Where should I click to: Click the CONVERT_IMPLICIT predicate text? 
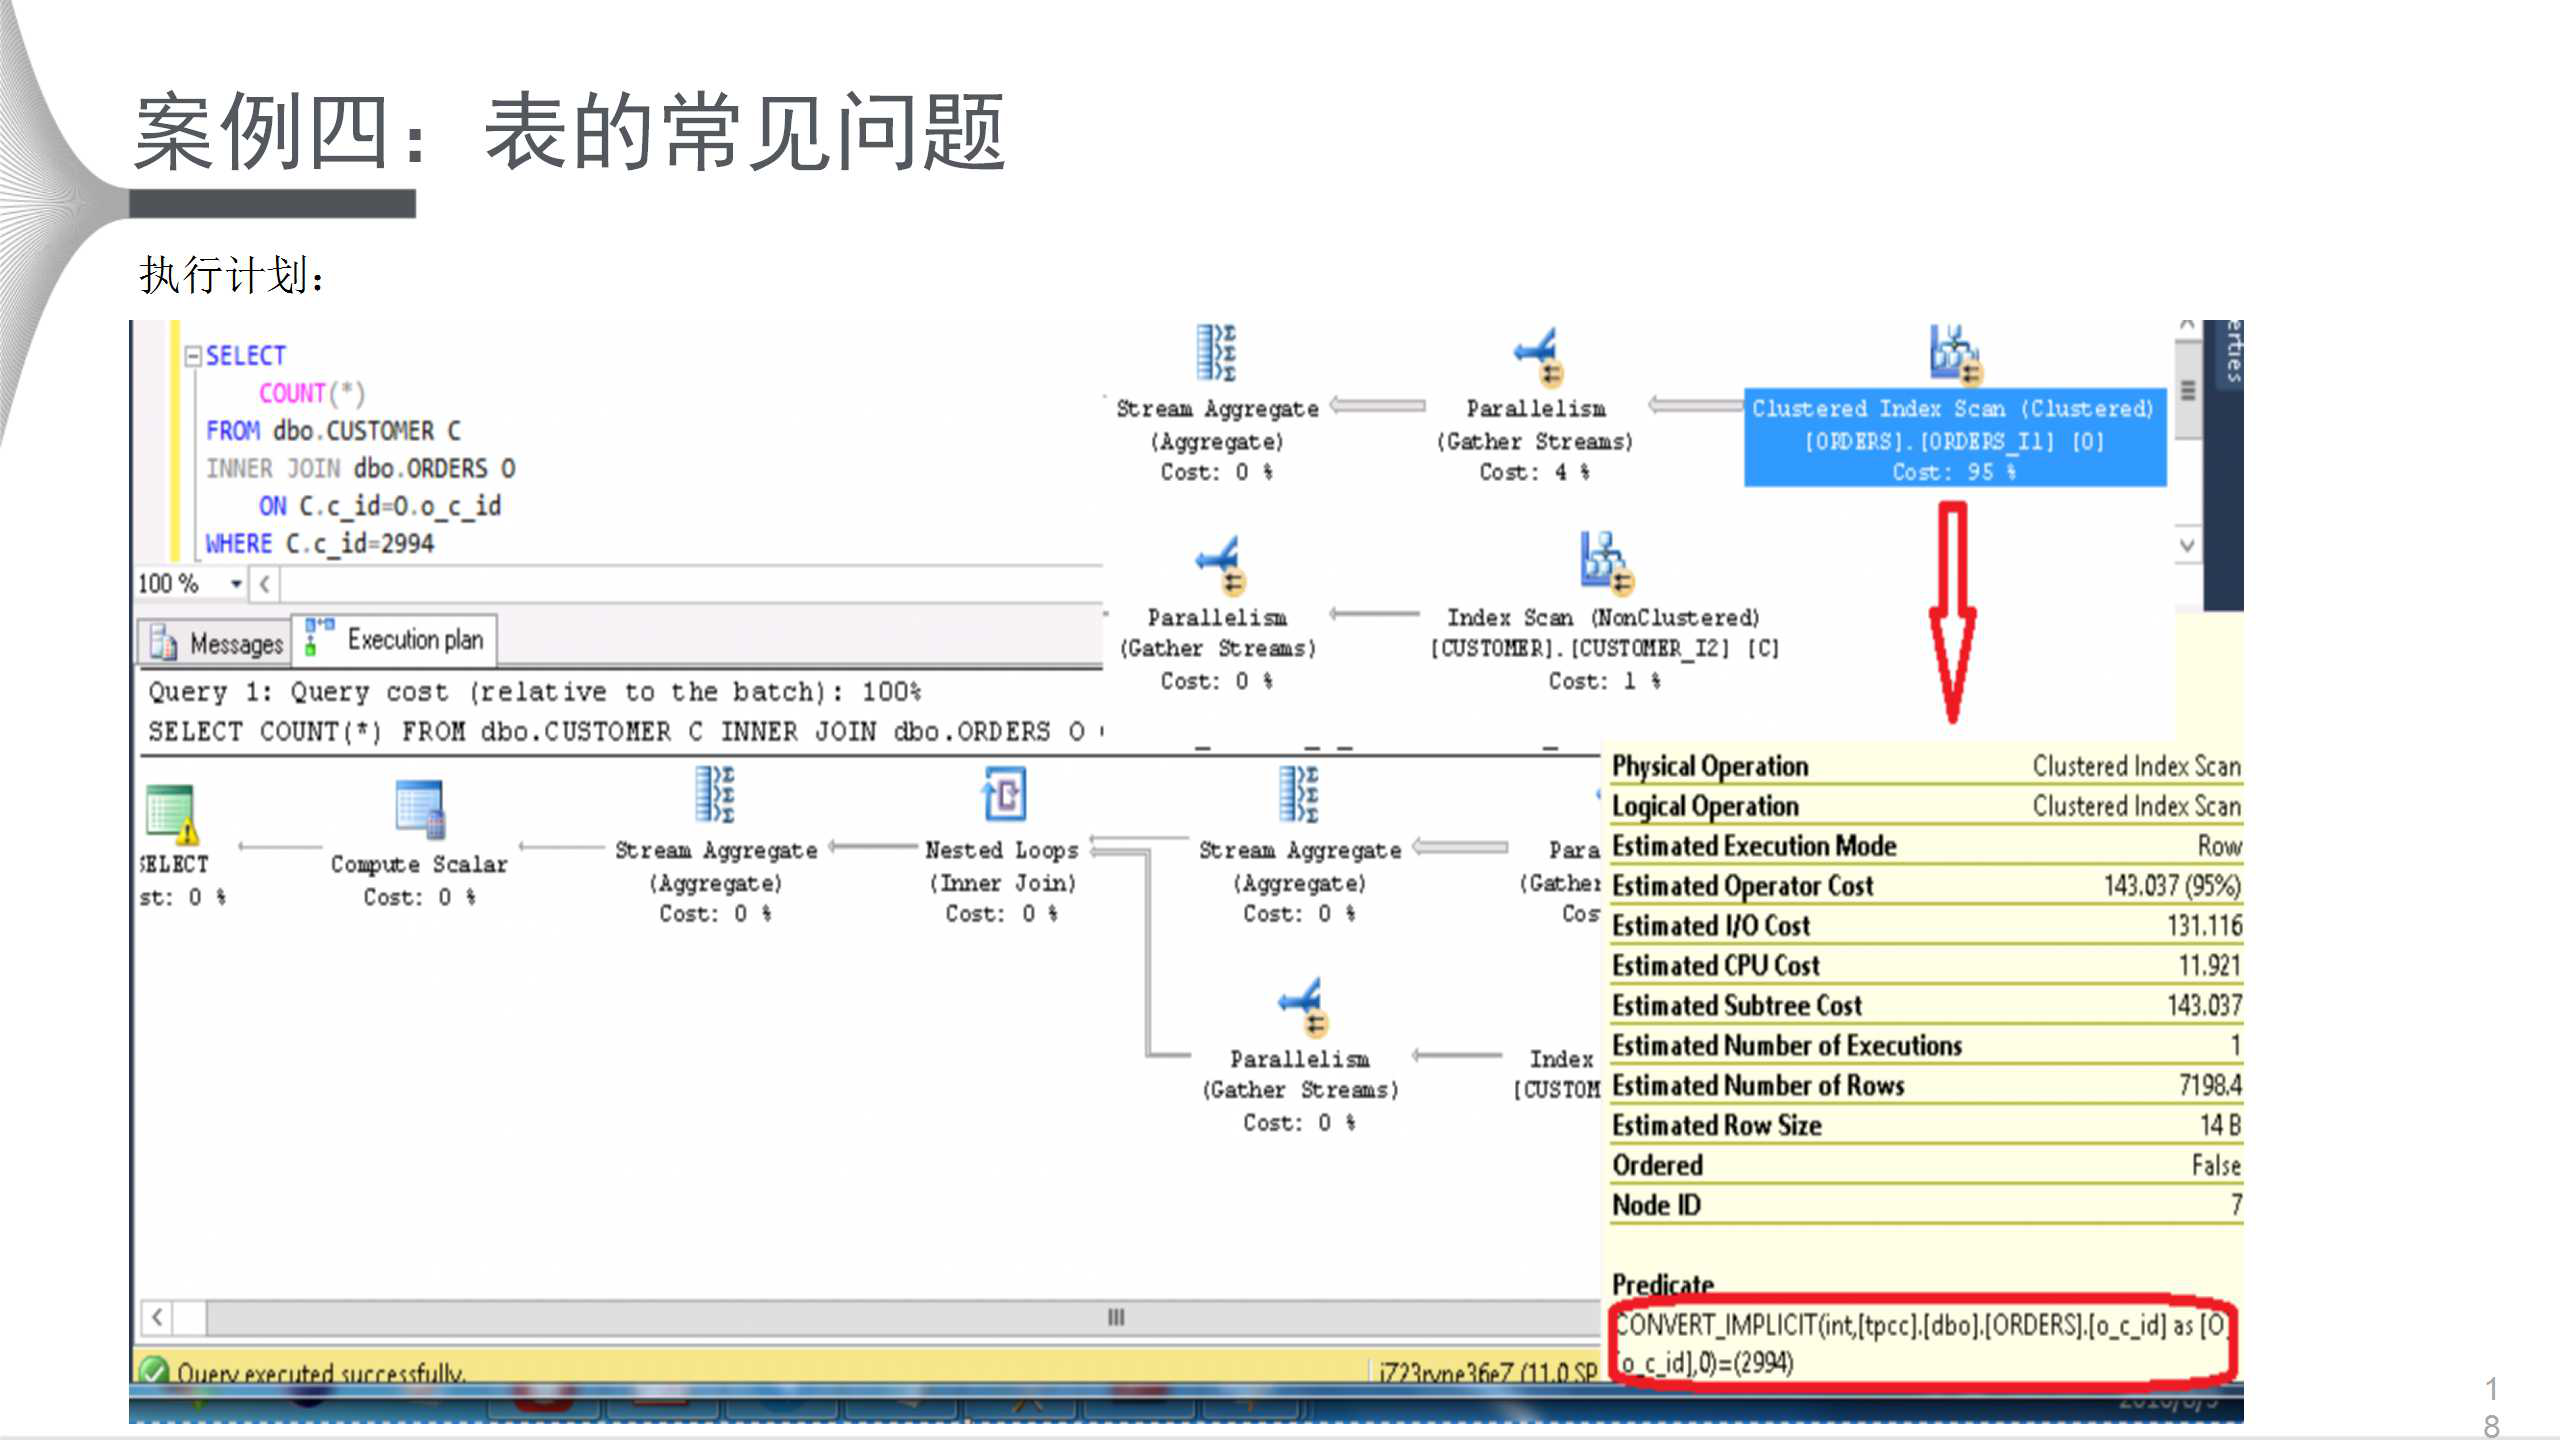(1921, 1344)
